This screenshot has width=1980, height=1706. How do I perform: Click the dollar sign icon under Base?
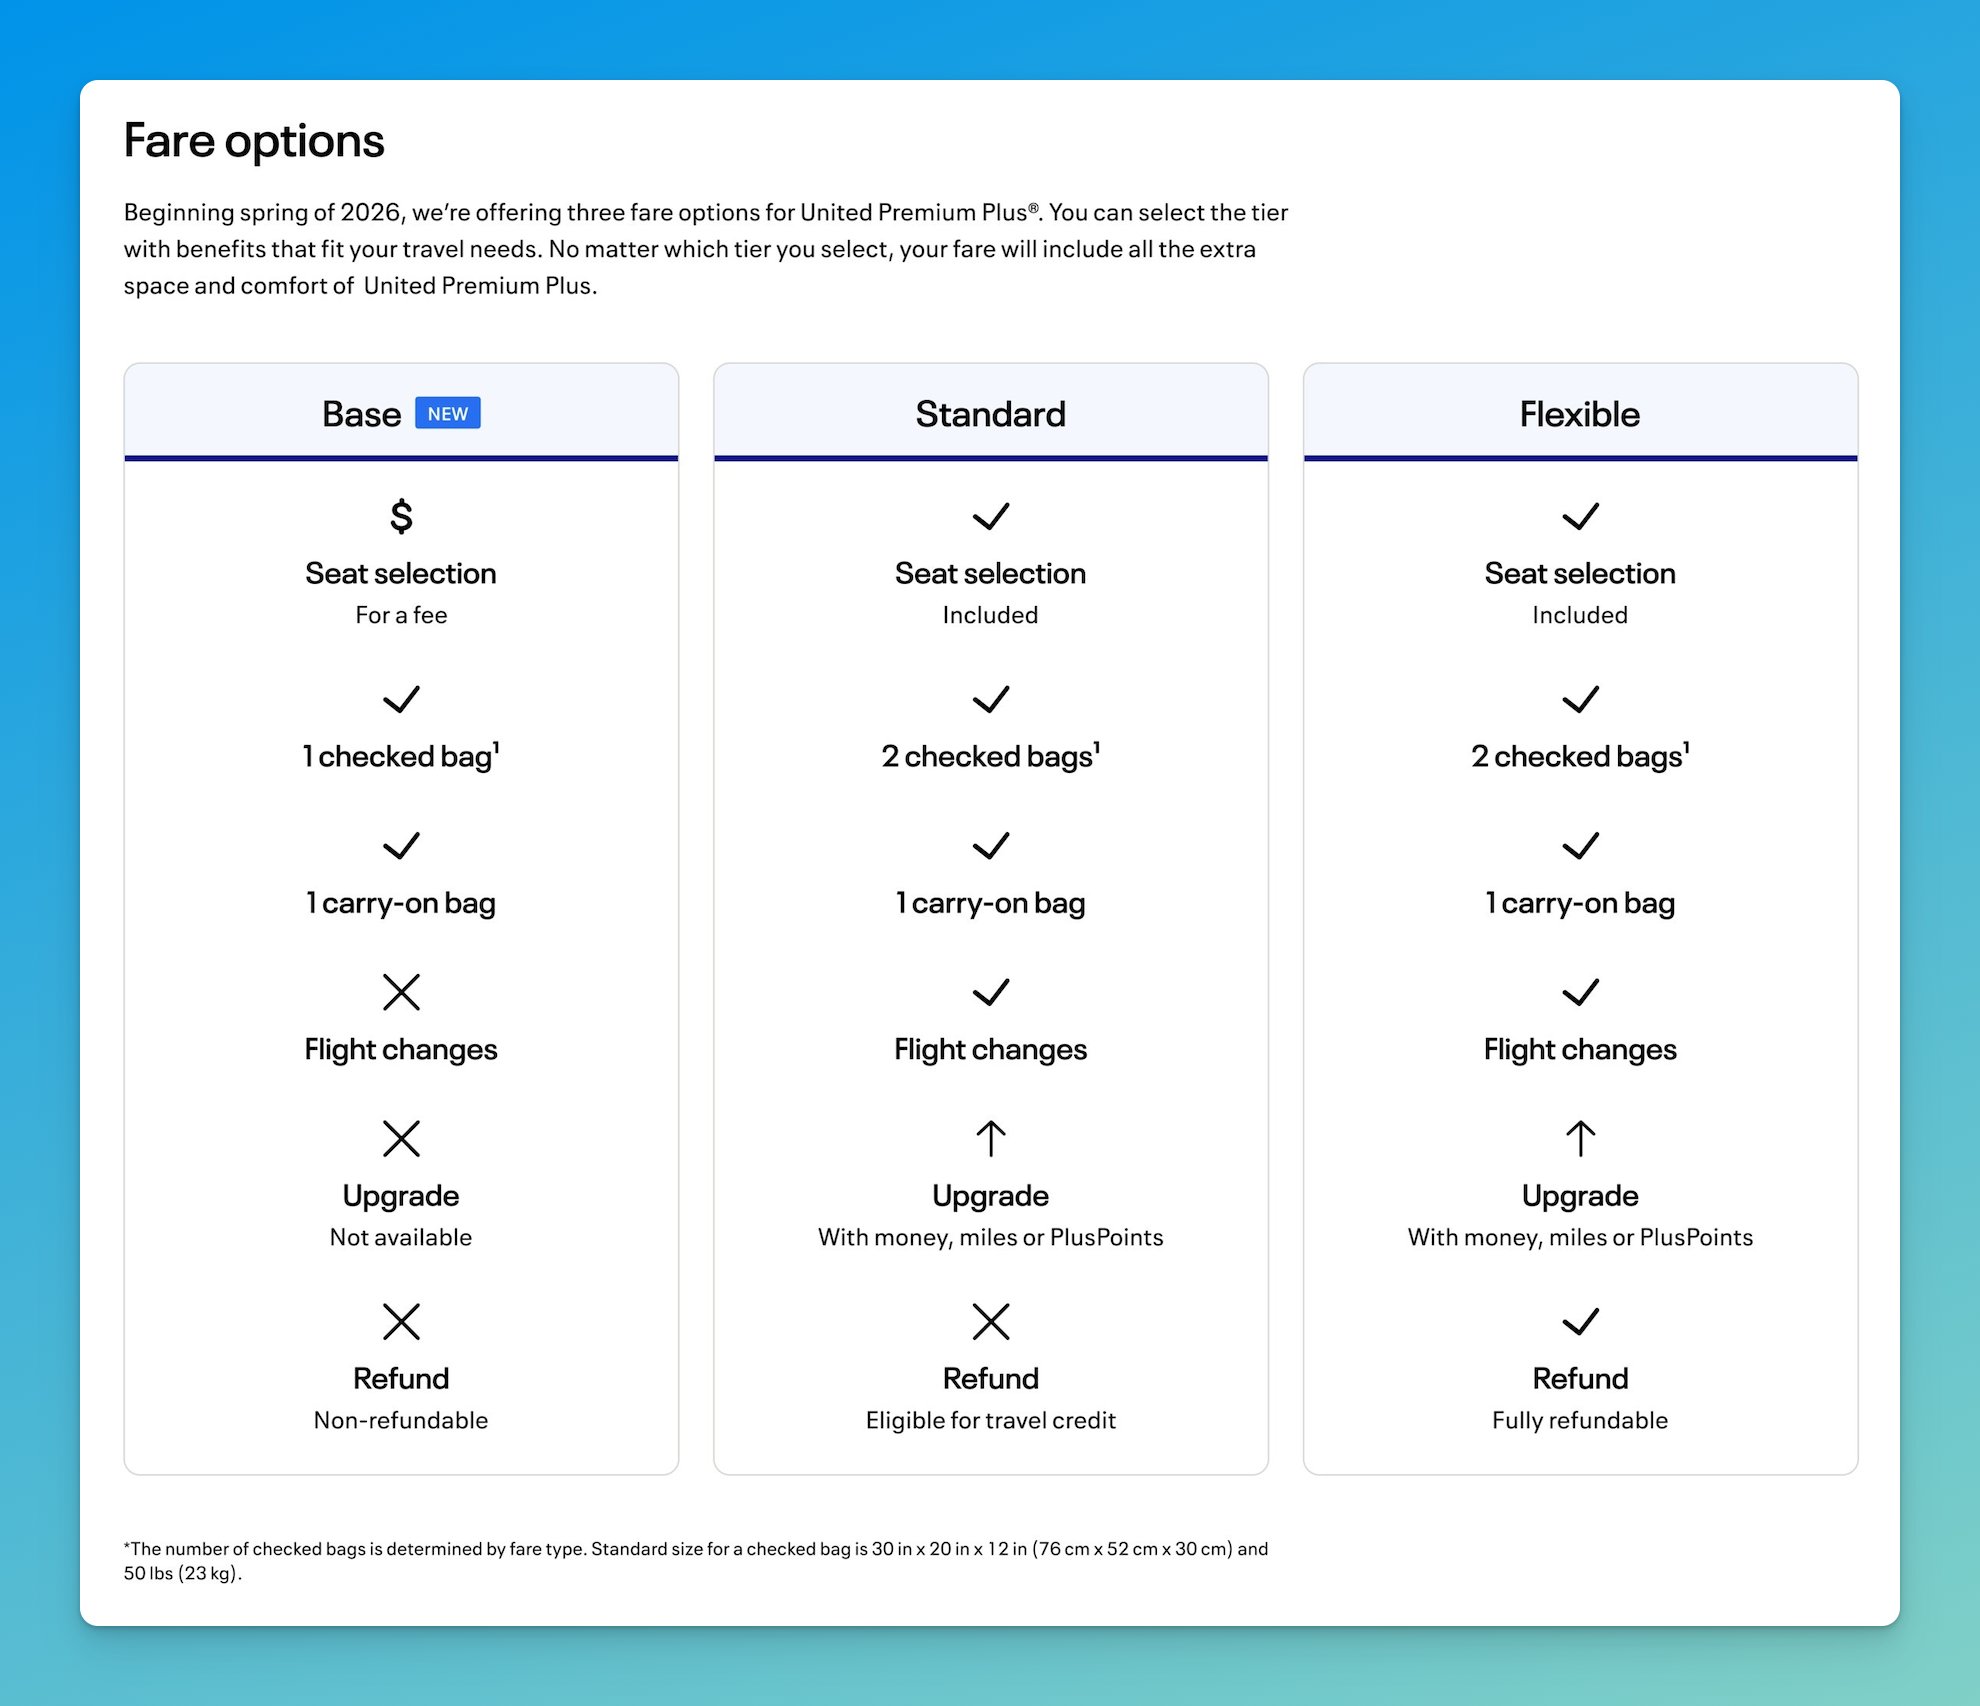pyautogui.click(x=401, y=516)
